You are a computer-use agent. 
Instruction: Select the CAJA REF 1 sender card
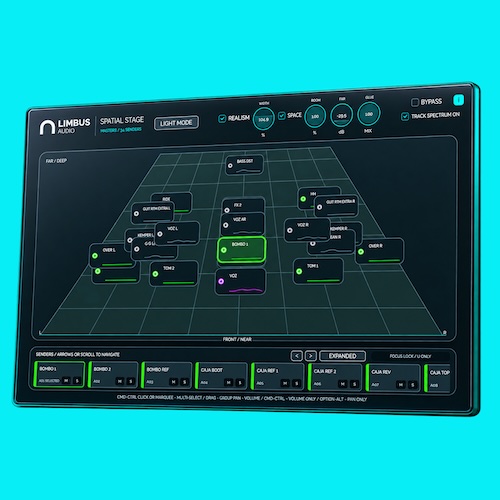tap(278, 377)
